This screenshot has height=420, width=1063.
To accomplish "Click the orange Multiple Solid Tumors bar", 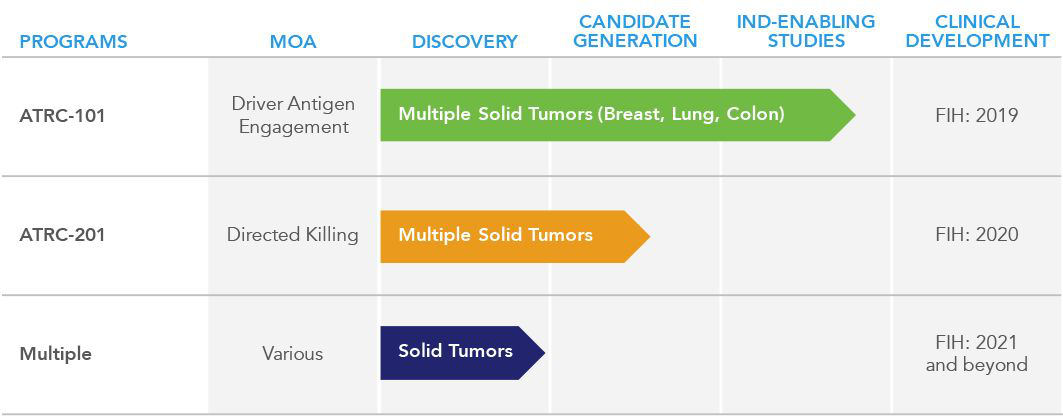I will pyautogui.click(x=515, y=236).
